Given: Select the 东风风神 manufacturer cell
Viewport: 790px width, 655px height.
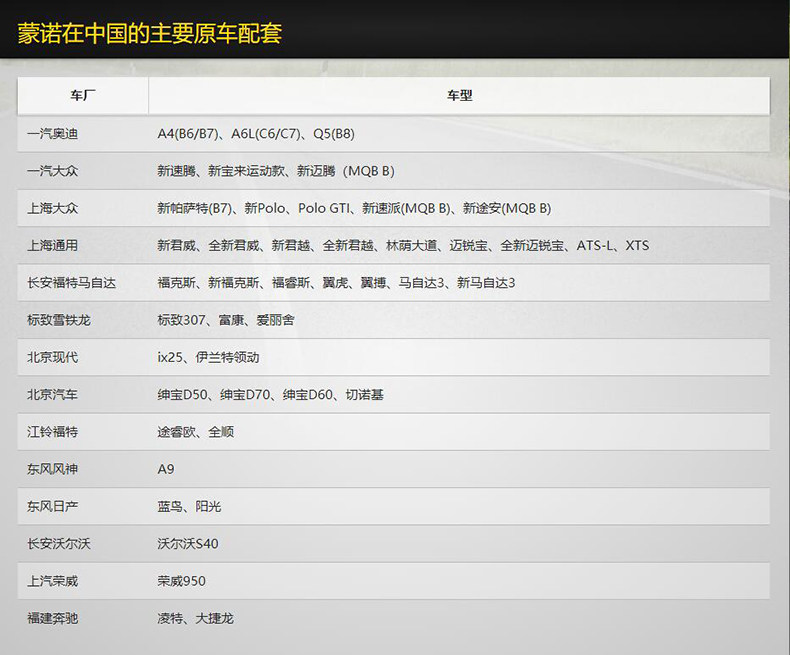Looking at the screenshot, I should tap(83, 470).
